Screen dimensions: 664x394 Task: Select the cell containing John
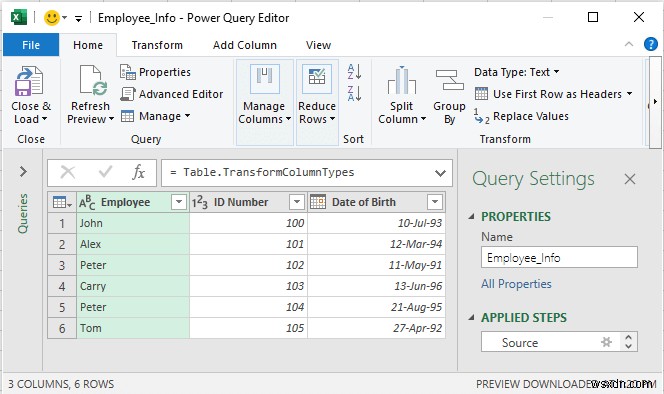[x=133, y=223]
